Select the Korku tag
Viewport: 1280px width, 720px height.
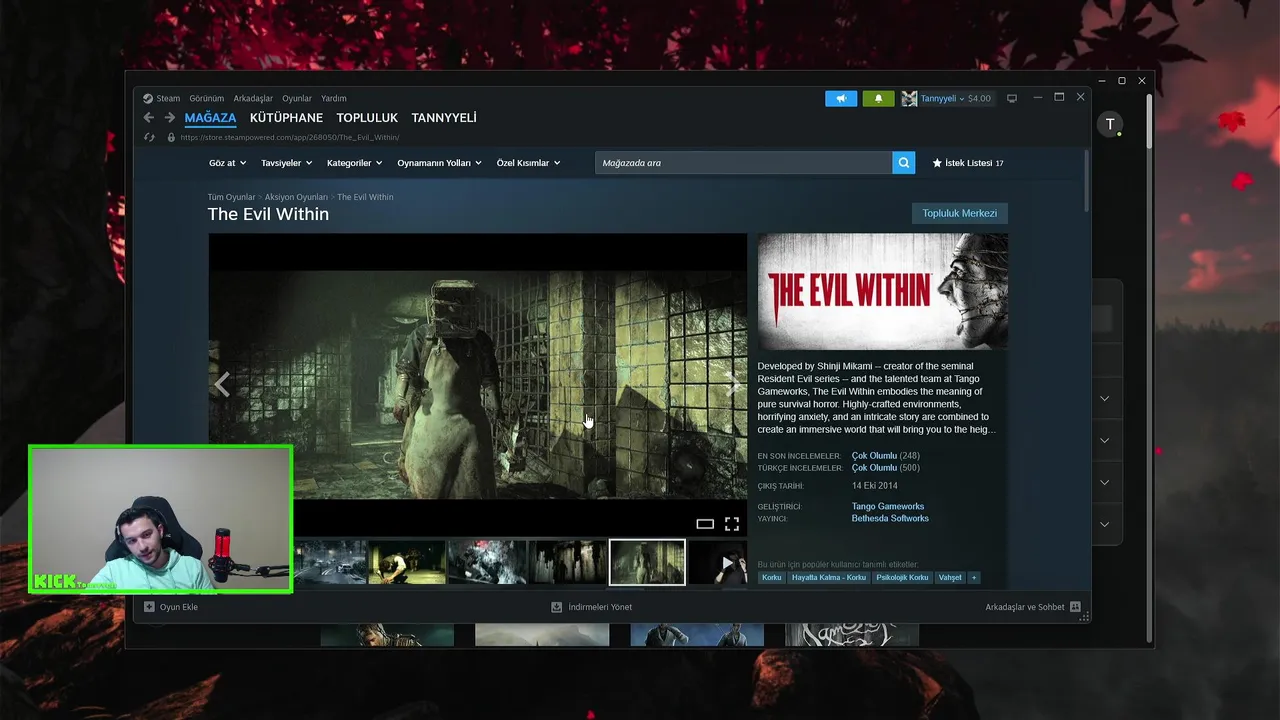(771, 577)
